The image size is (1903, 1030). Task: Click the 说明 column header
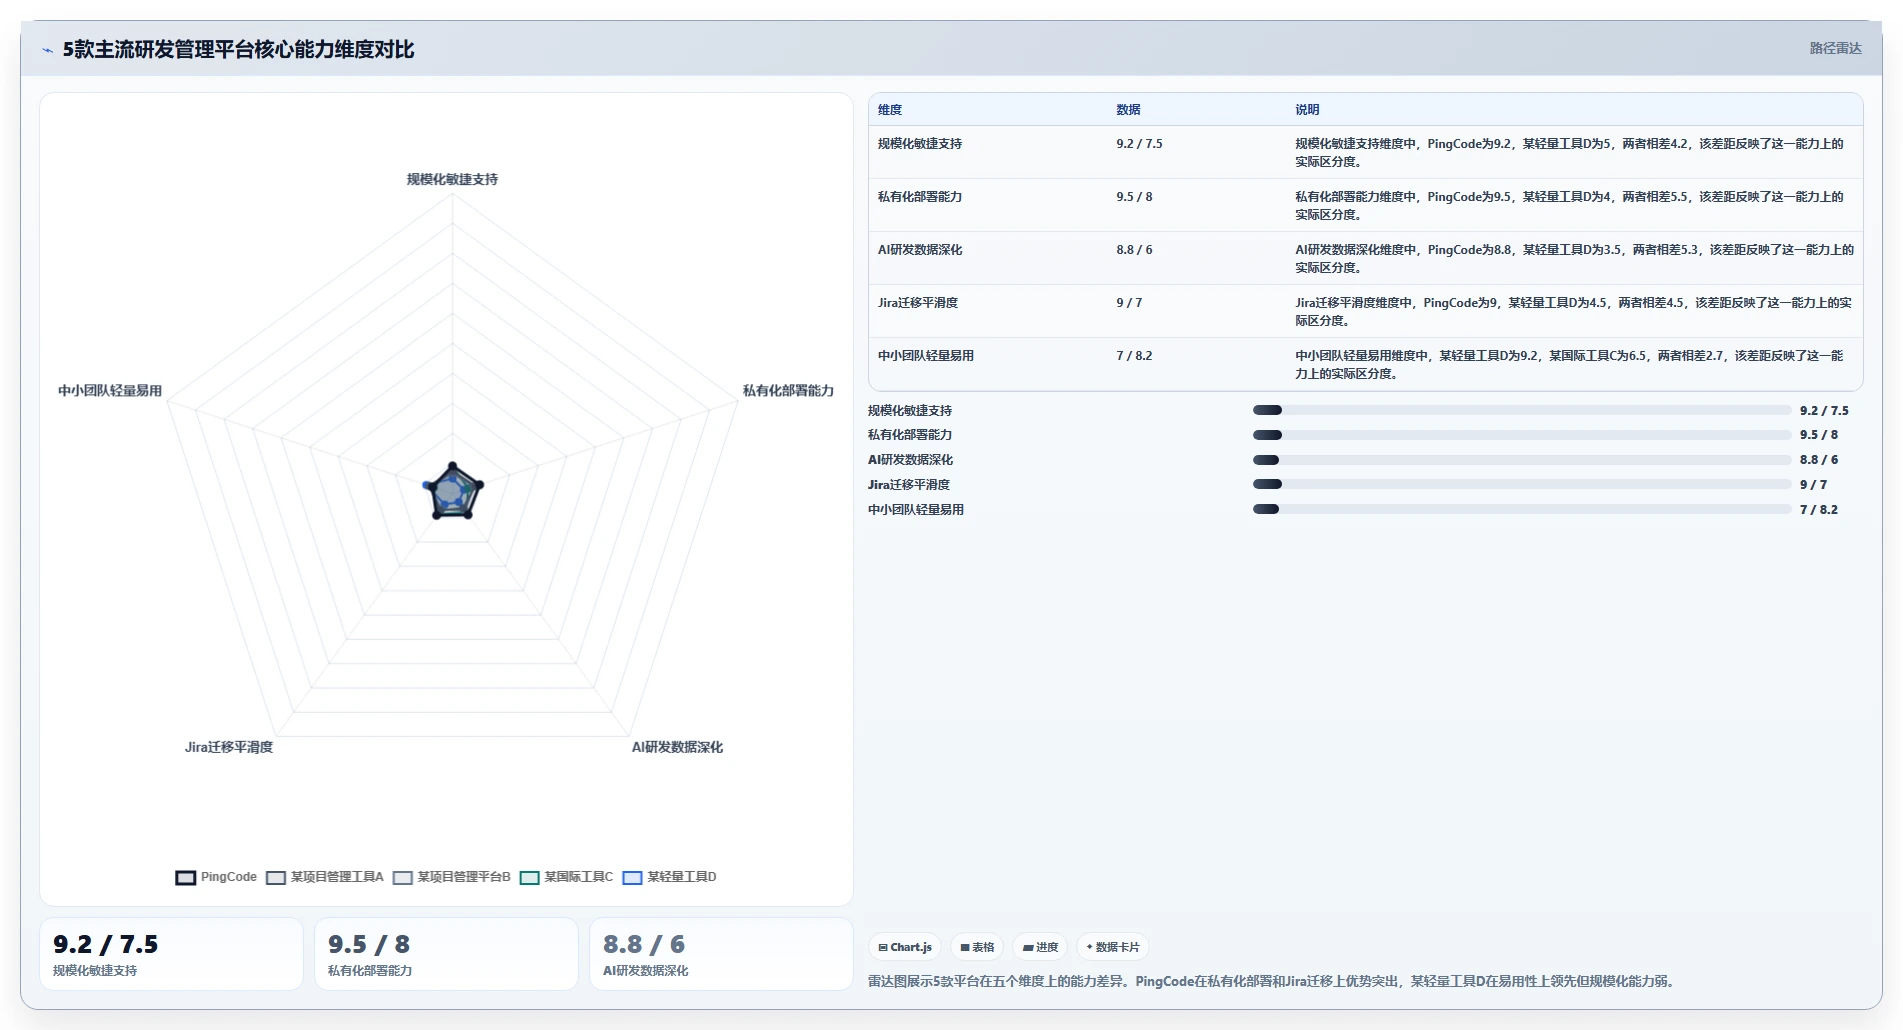(x=1307, y=110)
